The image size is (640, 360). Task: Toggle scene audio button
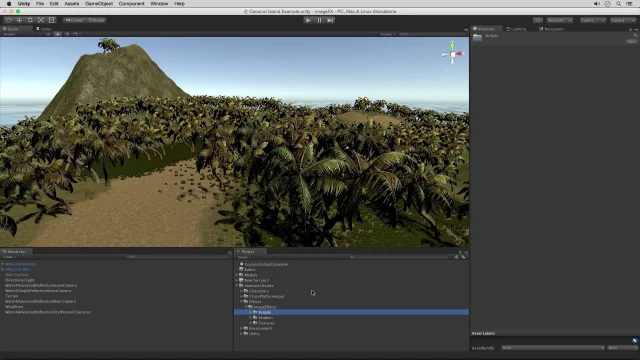[67, 34]
